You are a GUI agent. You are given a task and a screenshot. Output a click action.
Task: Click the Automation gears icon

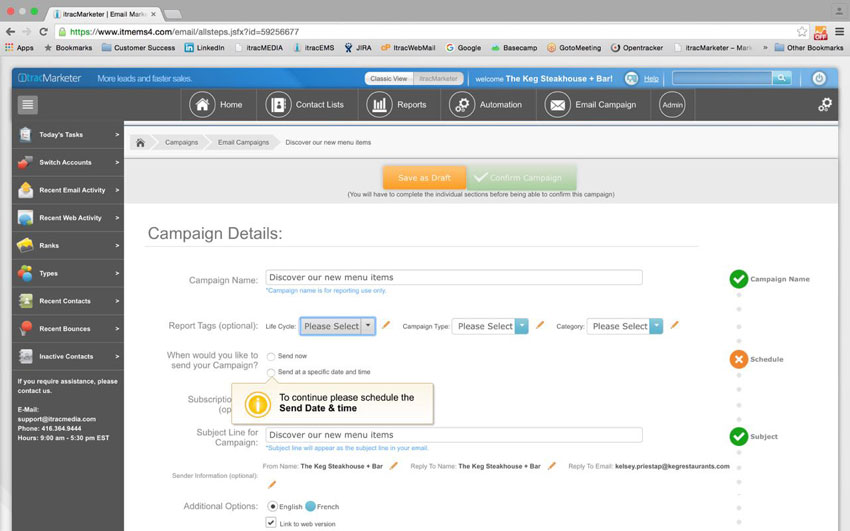[461, 105]
